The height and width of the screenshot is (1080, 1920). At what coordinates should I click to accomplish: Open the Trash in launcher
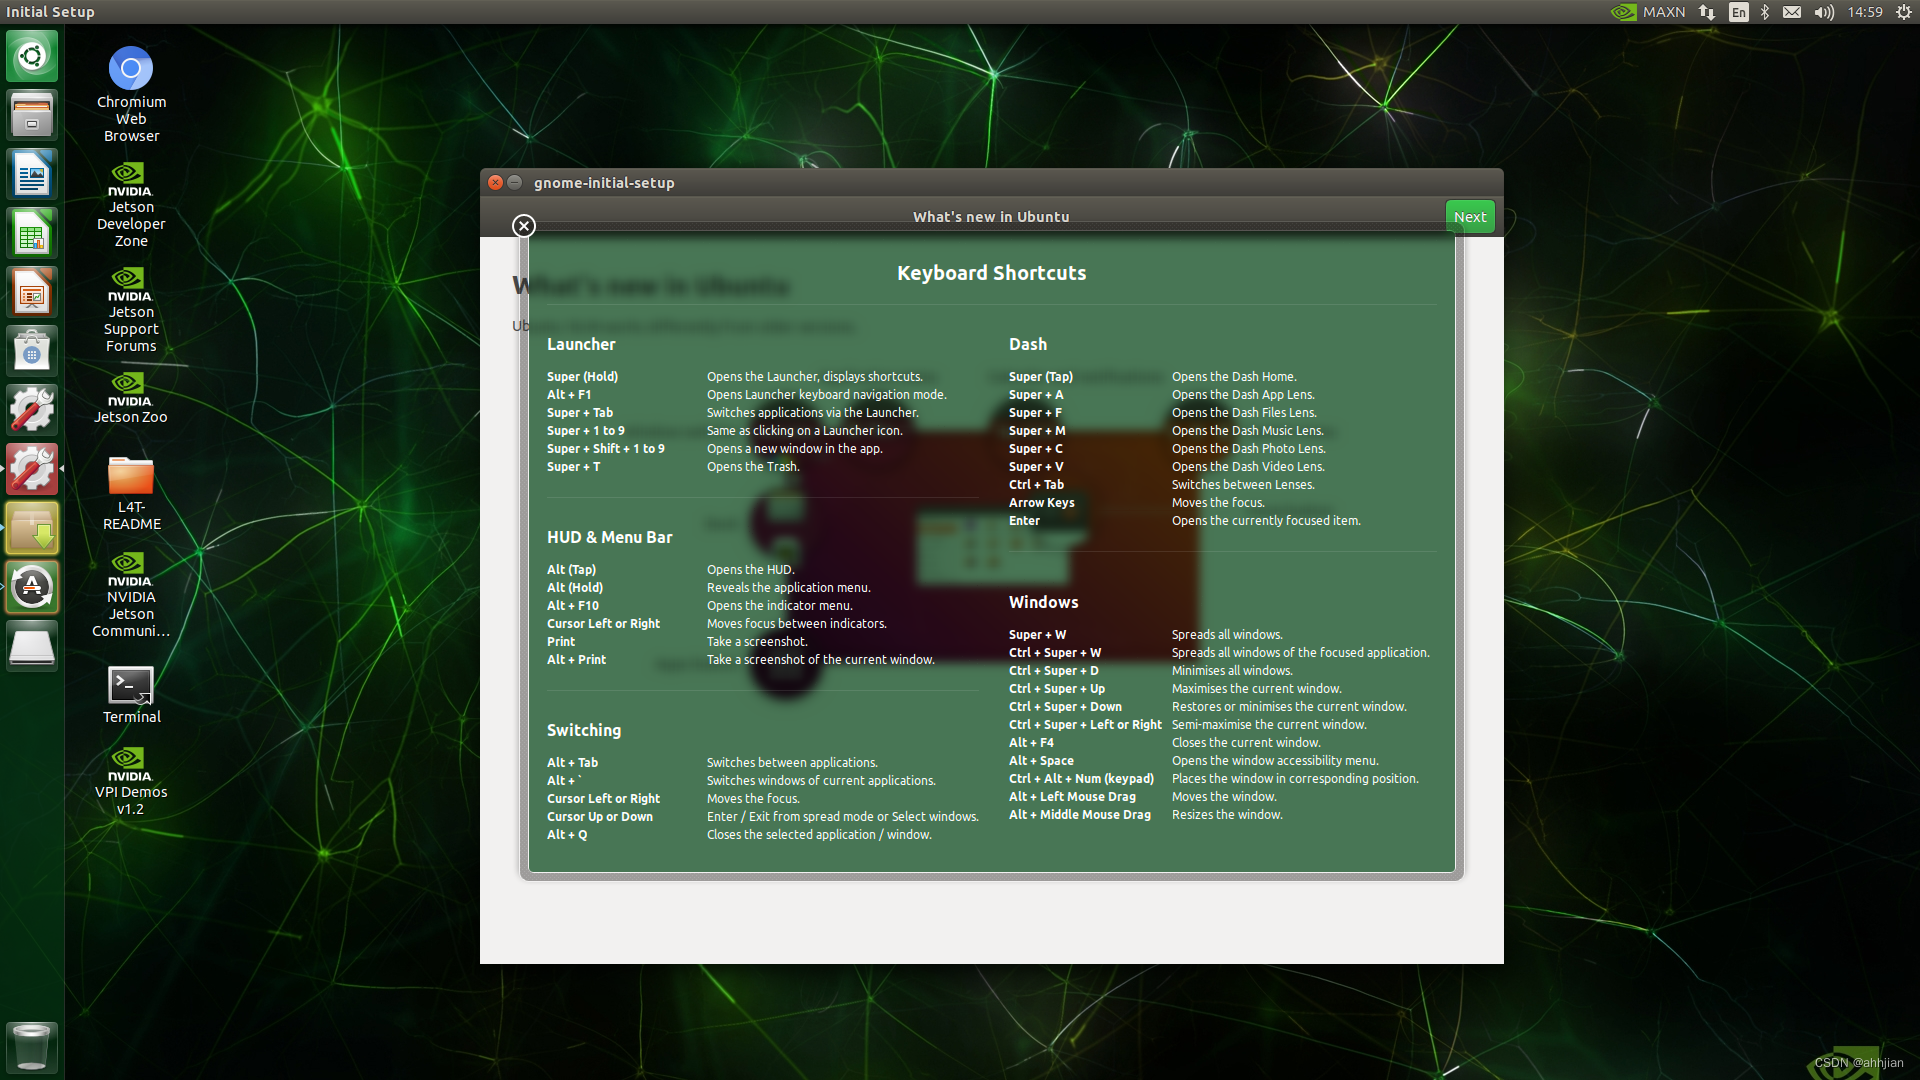coord(32,1046)
